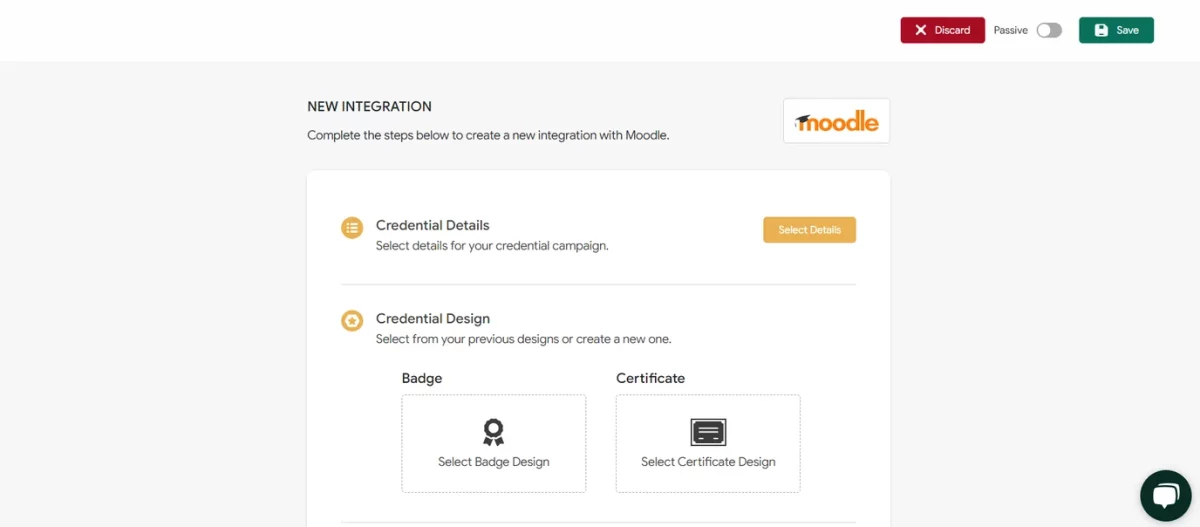Image resolution: width=1200 pixels, height=527 pixels.
Task: Click the Passive label text
Action: coord(1010,30)
